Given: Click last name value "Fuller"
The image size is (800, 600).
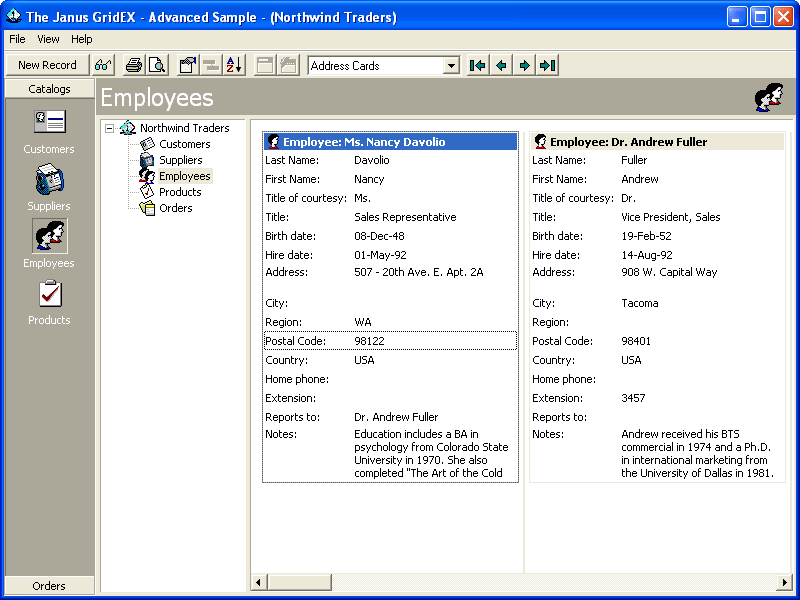Looking at the screenshot, I should [x=634, y=160].
